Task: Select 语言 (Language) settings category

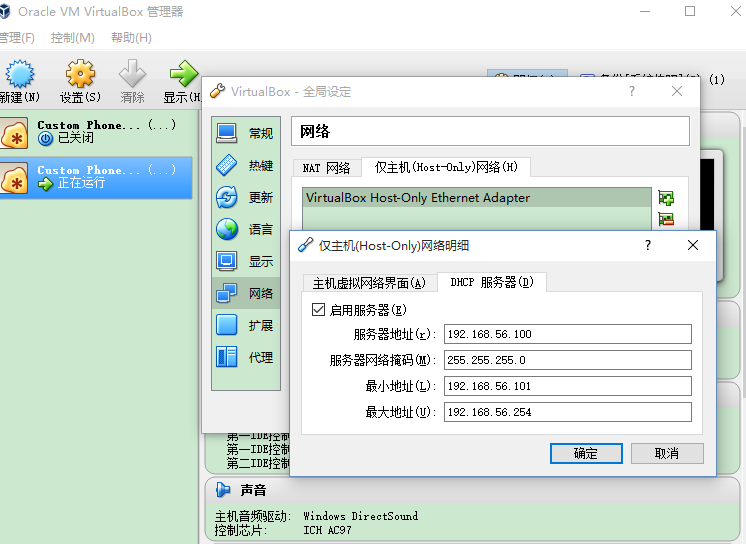Action: tap(246, 229)
